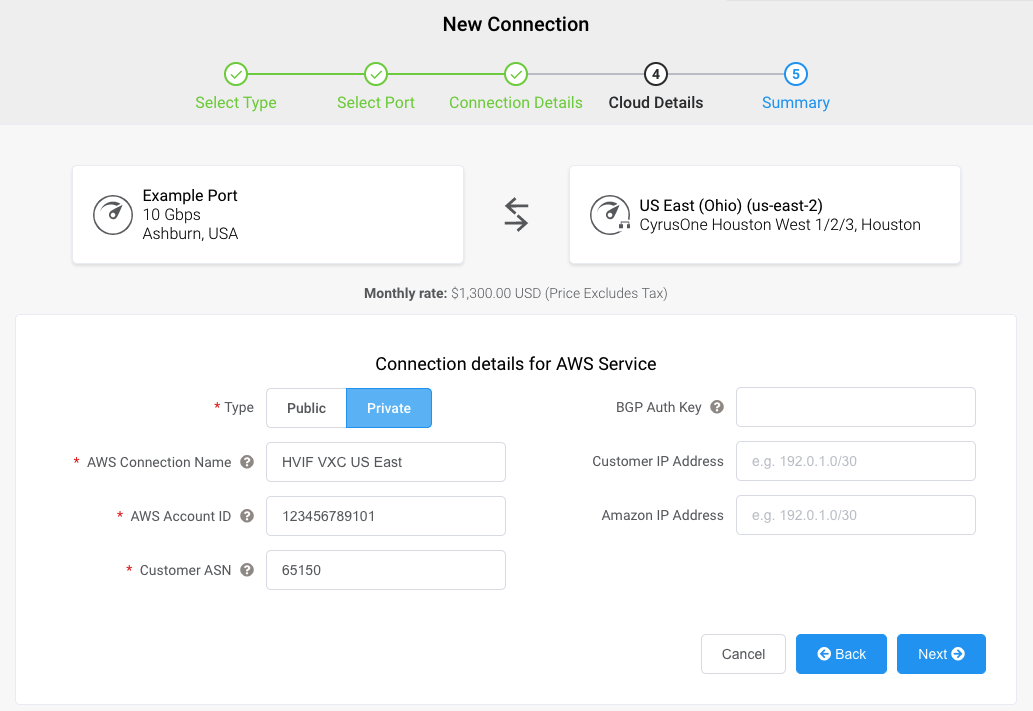Image resolution: width=1033 pixels, height=711 pixels.
Task: Open help for Customer ASN
Action: [247, 570]
